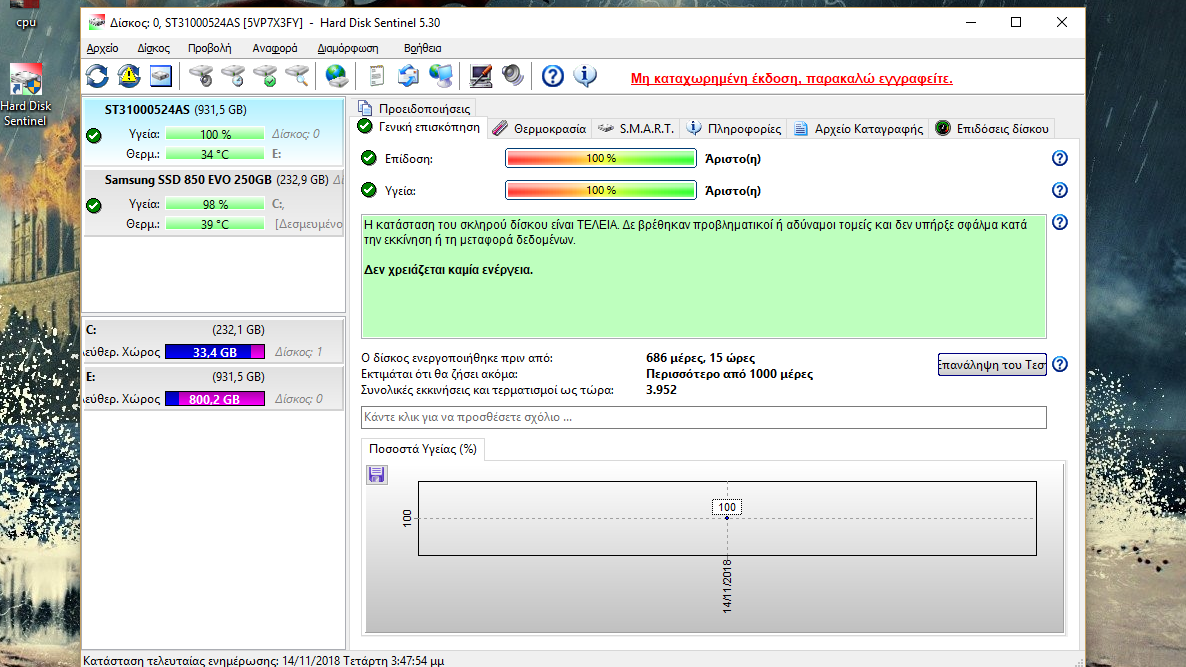1186x667 pixels.
Task: Click the E: free space bar 800,2 GB
Action: (x=215, y=399)
